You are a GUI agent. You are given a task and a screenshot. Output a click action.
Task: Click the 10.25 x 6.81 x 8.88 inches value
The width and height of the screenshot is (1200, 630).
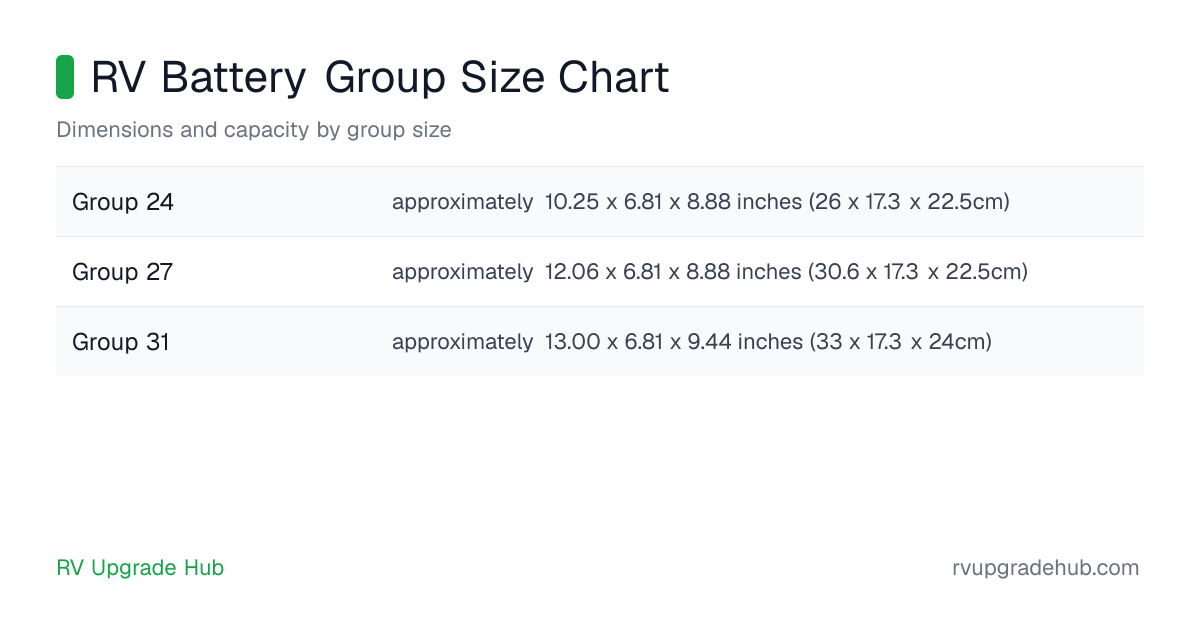click(673, 202)
